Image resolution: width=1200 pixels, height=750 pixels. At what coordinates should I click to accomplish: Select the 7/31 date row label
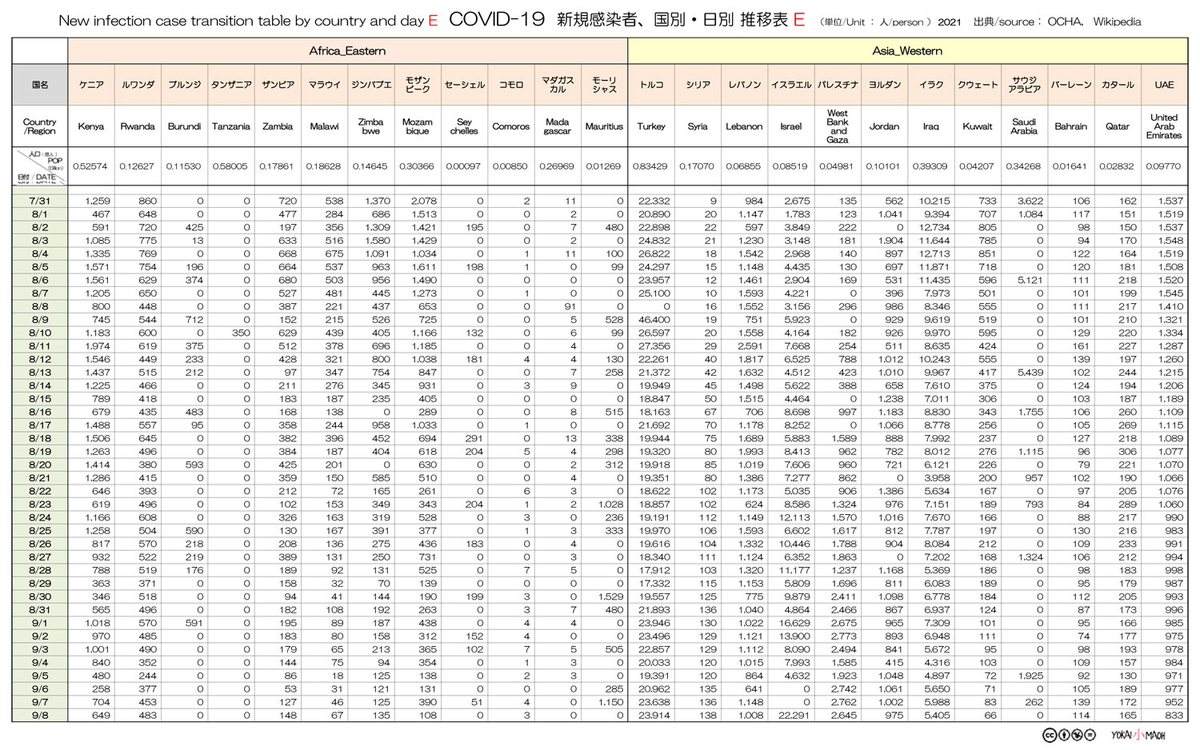[40, 201]
